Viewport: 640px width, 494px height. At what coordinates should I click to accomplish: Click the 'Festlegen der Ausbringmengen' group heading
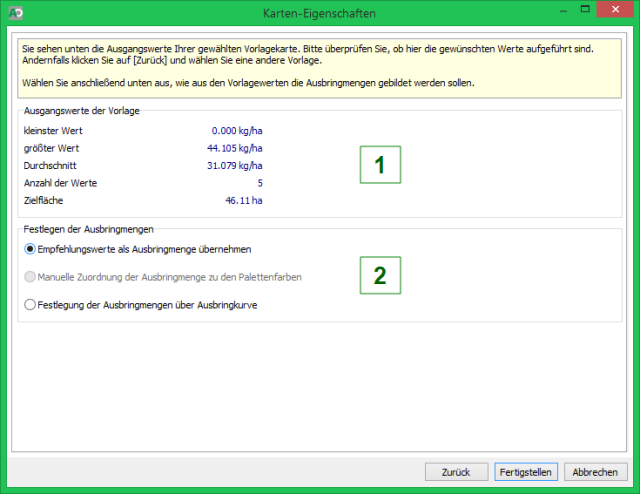point(87,229)
